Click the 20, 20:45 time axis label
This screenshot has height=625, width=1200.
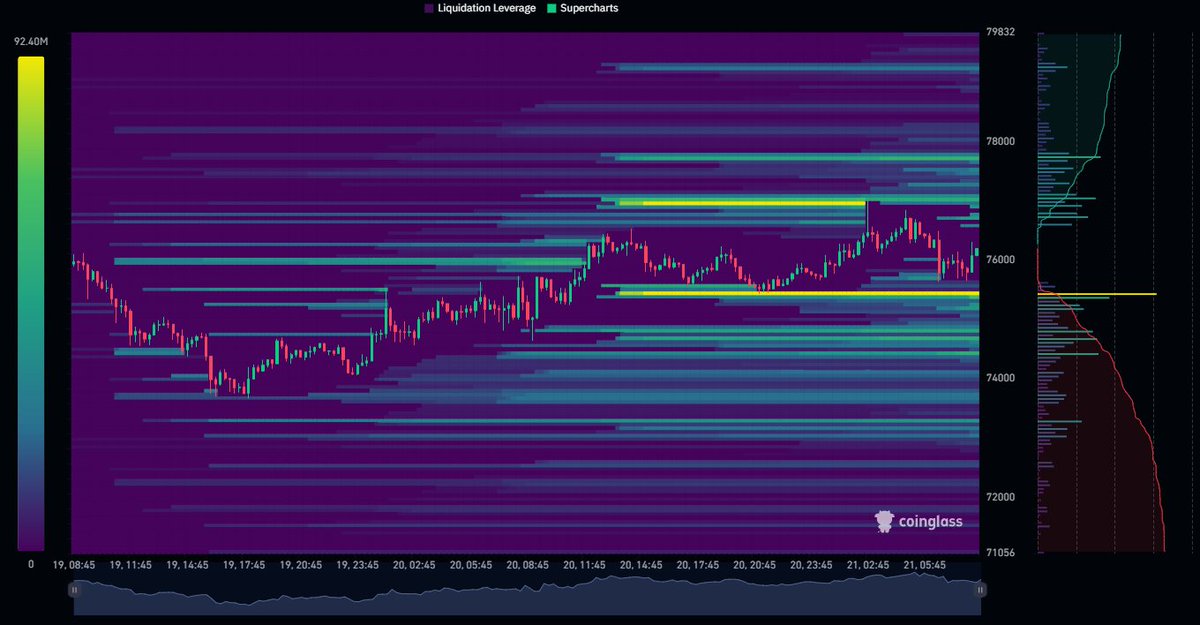click(754, 565)
